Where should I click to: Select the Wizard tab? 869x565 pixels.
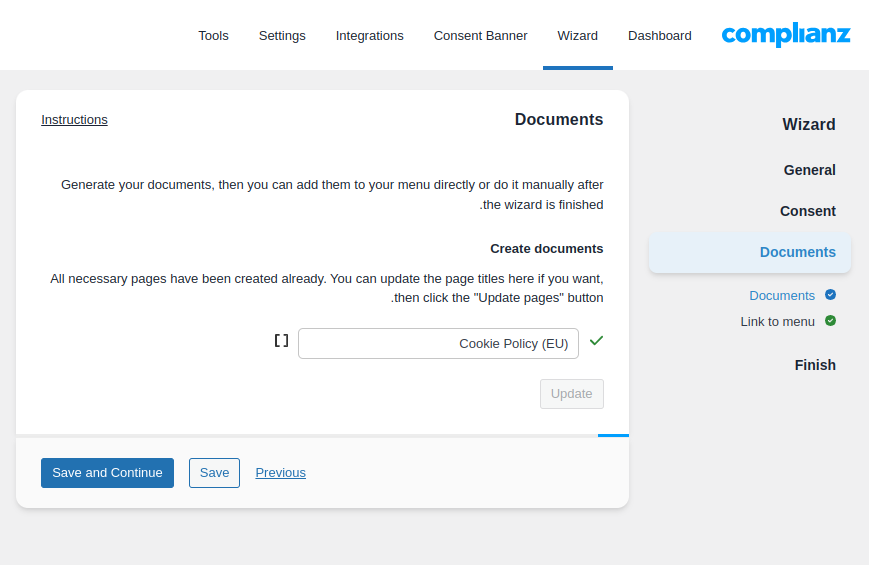[x=577, y=35]
